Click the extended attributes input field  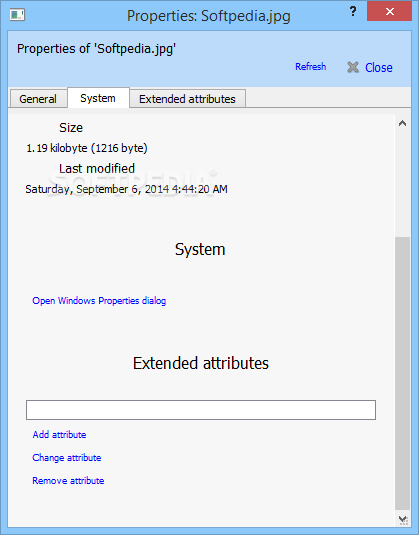point(201,410)
